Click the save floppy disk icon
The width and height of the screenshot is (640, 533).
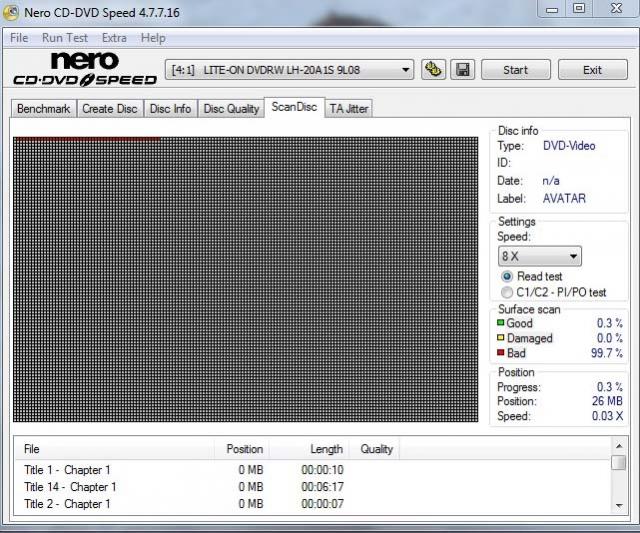(x=462, y=70)
